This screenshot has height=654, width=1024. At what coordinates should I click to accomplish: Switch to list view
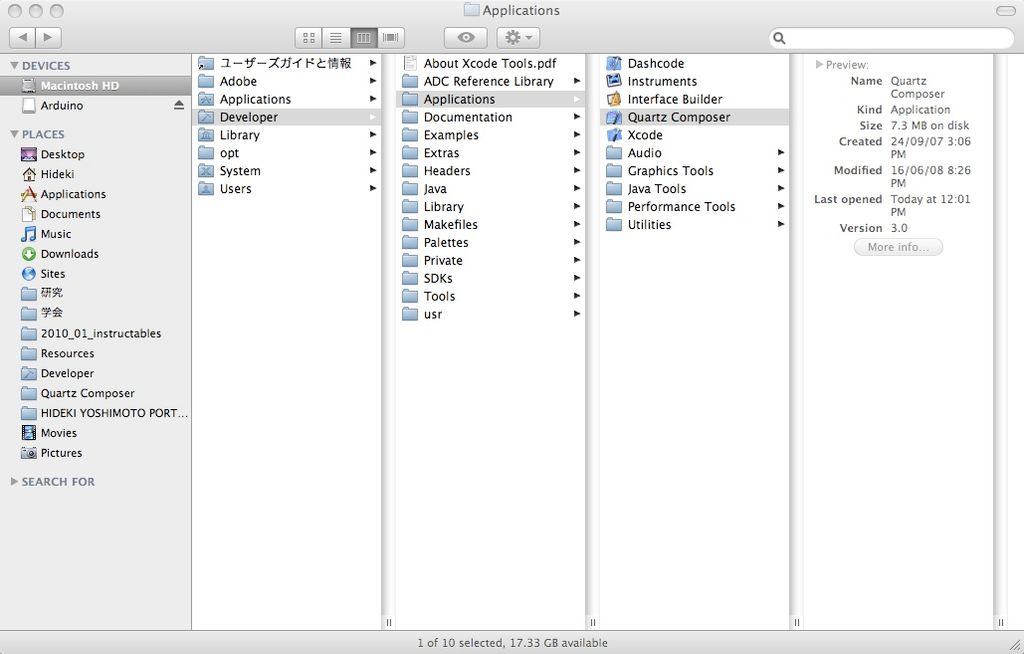pos(336,38)
